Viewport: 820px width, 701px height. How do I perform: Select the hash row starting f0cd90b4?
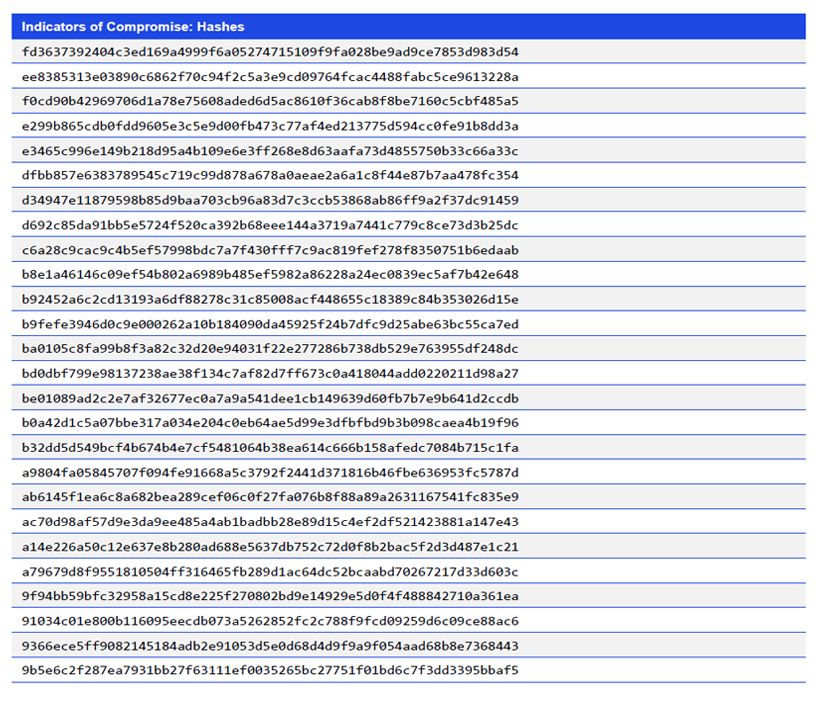[270, 101]
